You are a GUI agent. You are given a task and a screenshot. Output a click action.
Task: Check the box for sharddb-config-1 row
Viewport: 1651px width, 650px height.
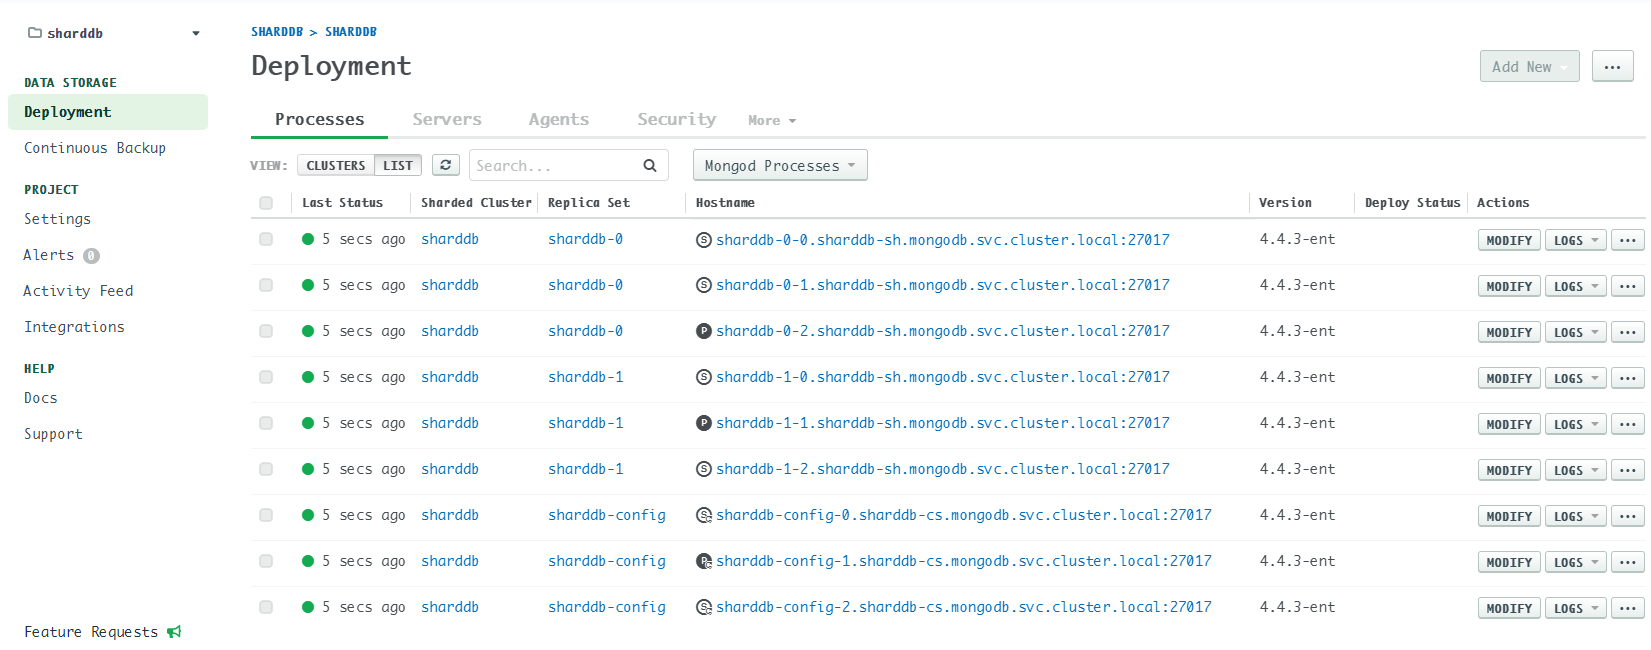[x=266, y=561]
